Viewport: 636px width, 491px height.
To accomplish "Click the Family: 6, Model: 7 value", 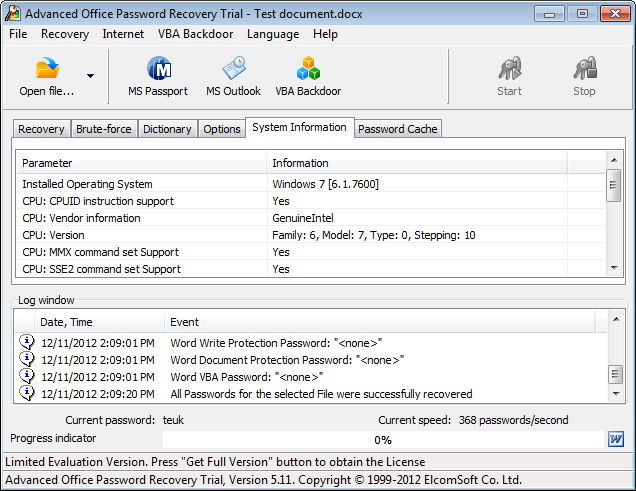I will pyautogui.click(x=374, y=235).
